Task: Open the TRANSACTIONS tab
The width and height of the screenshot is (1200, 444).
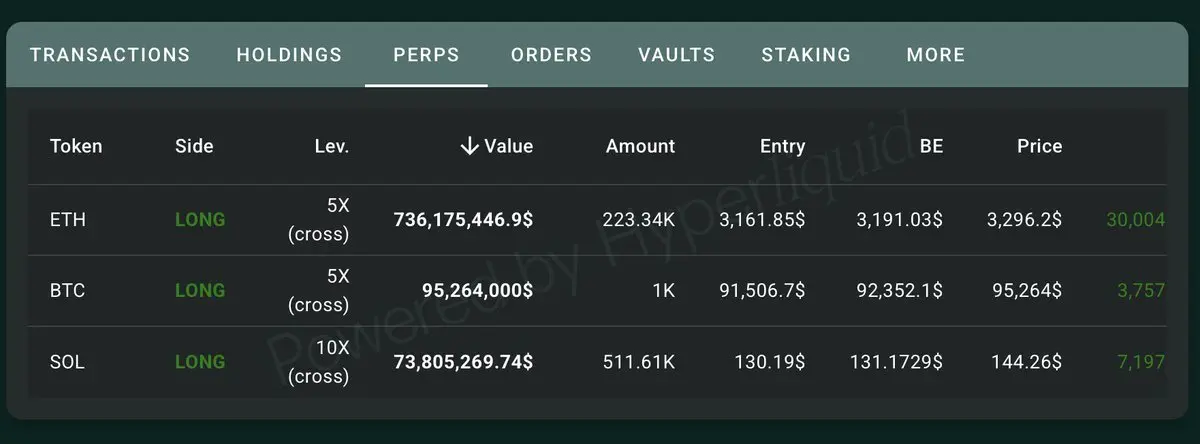Action: coord(110,55)
